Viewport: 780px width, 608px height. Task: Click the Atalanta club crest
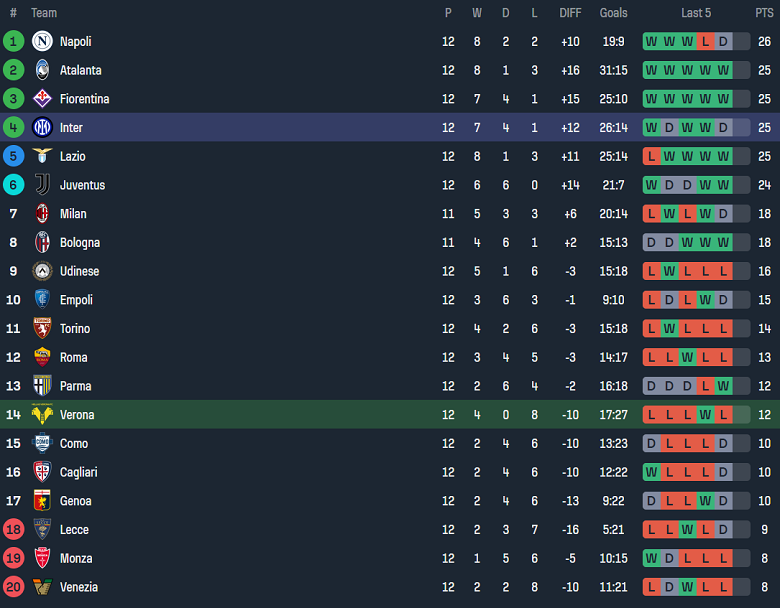click(x=42, y=70)
